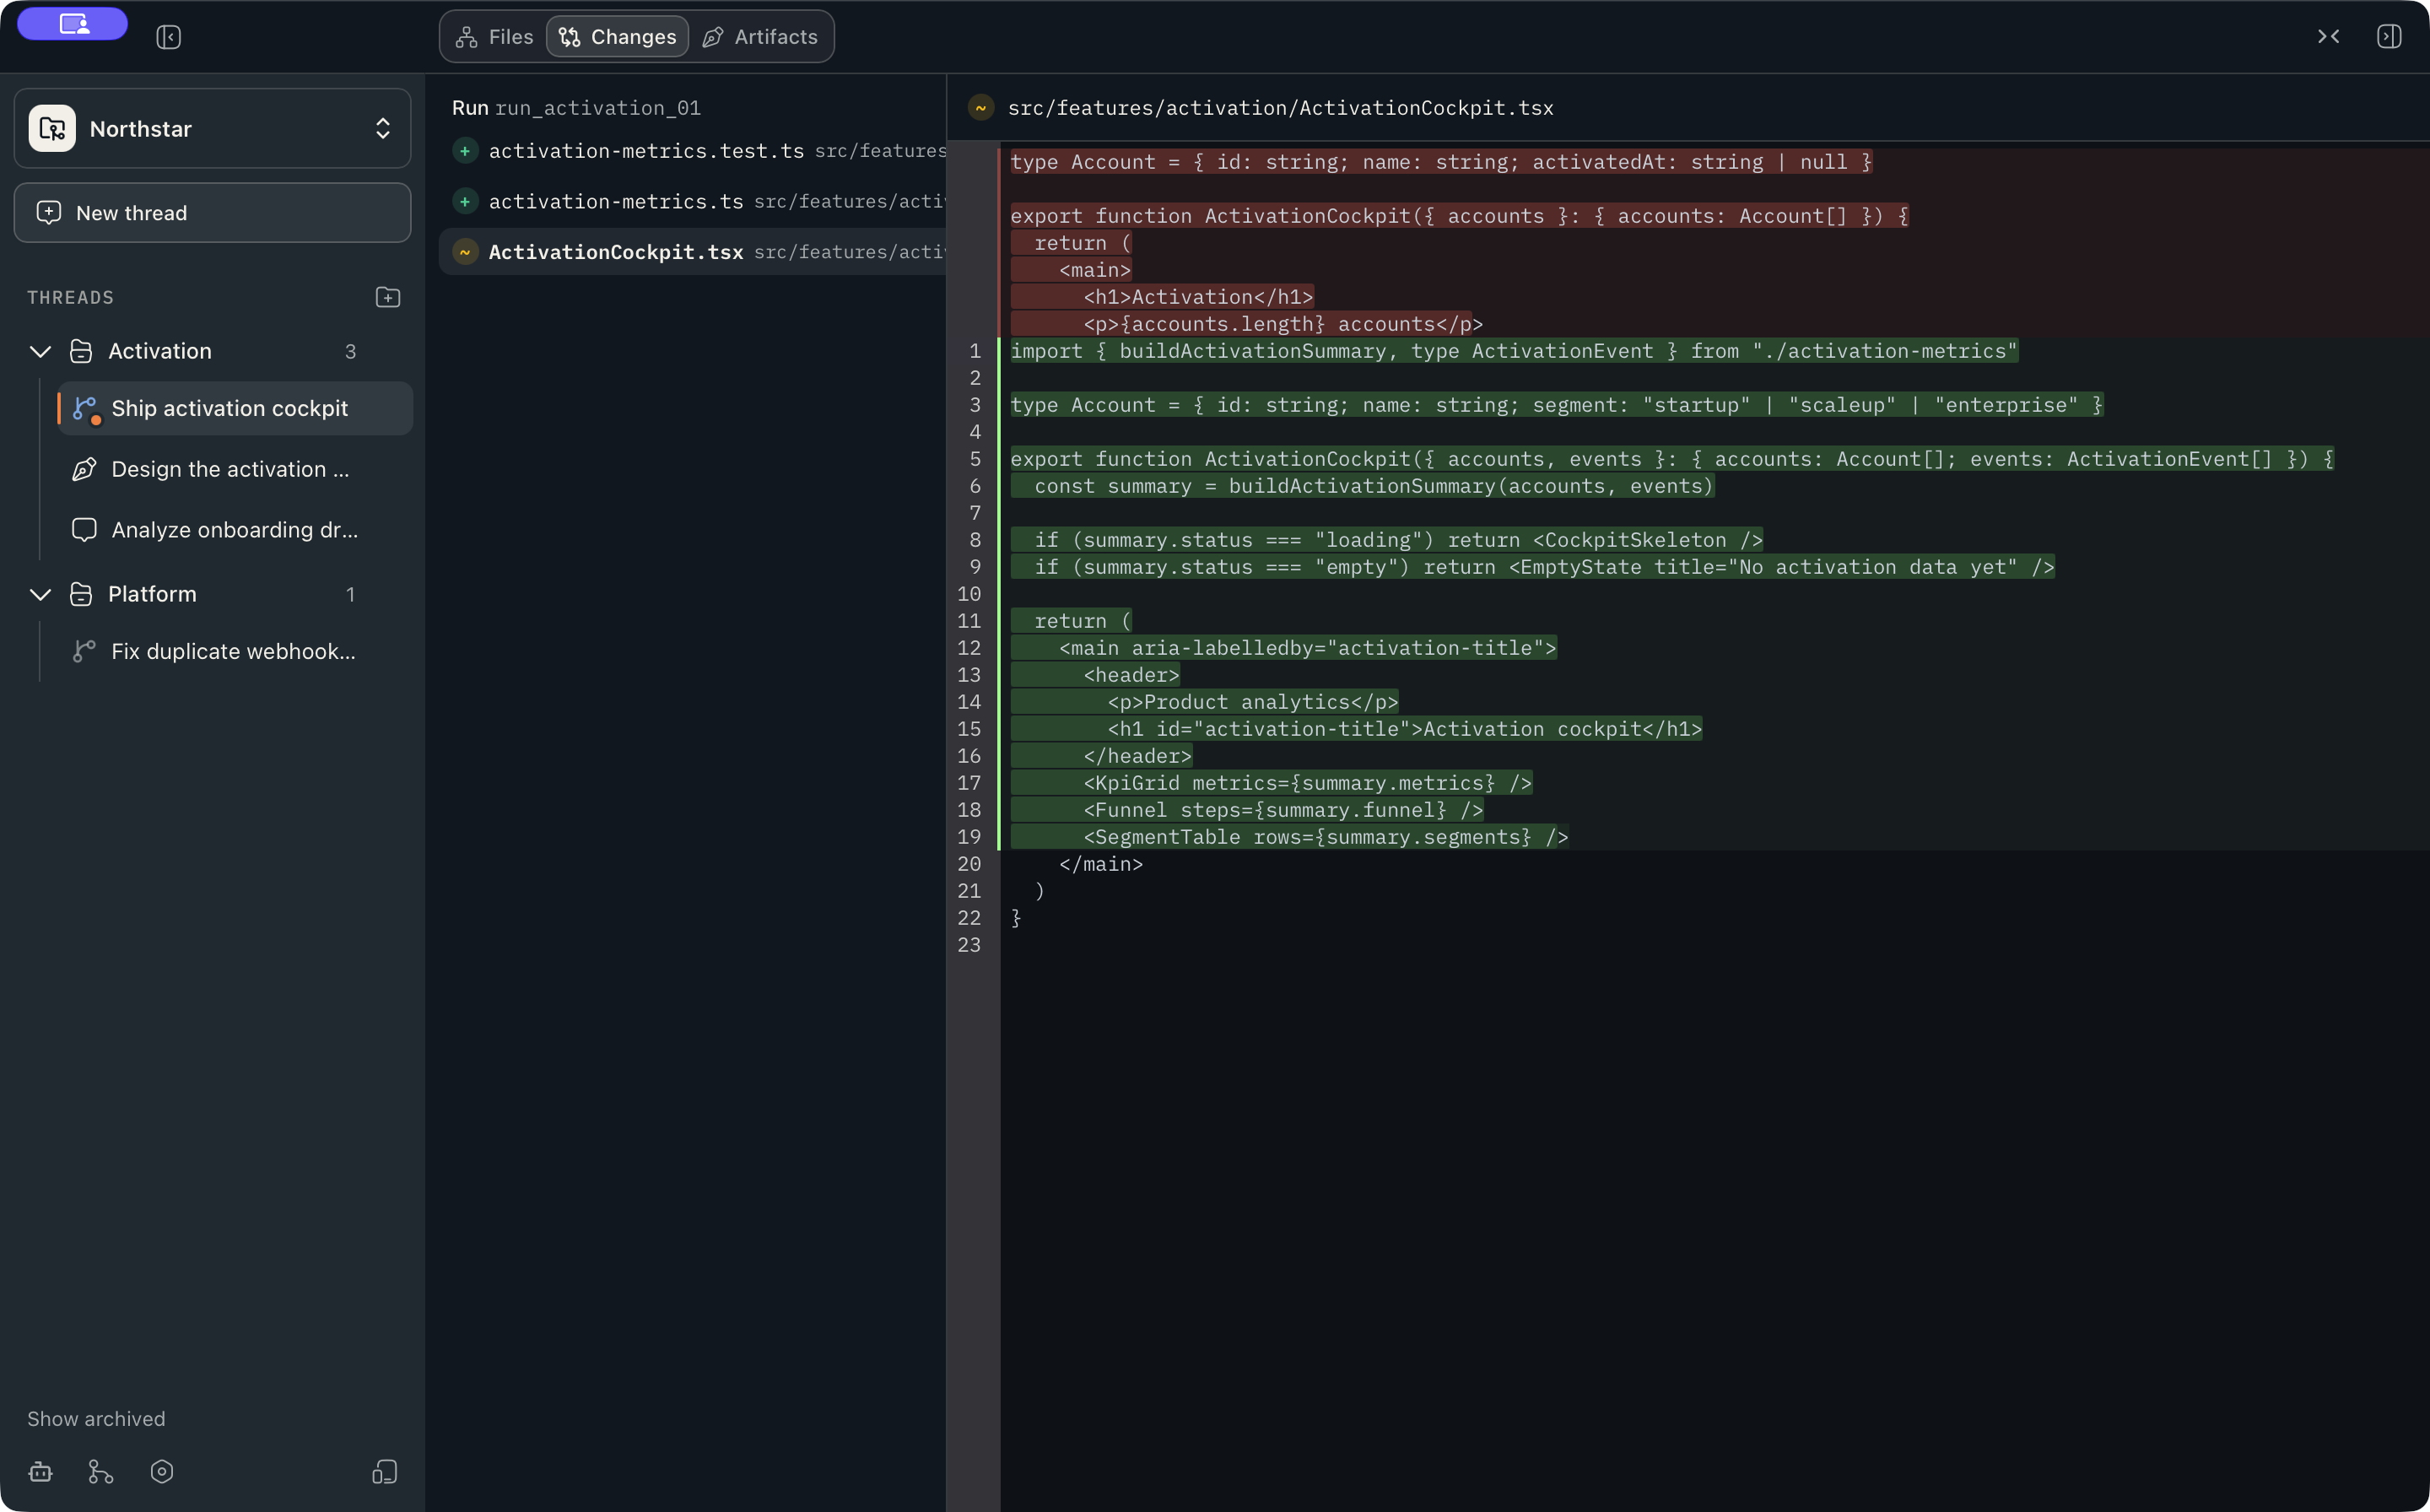Select activation-metrics.test.ts in changed files
2430x1512 pixels.
(x=693, y=151)
